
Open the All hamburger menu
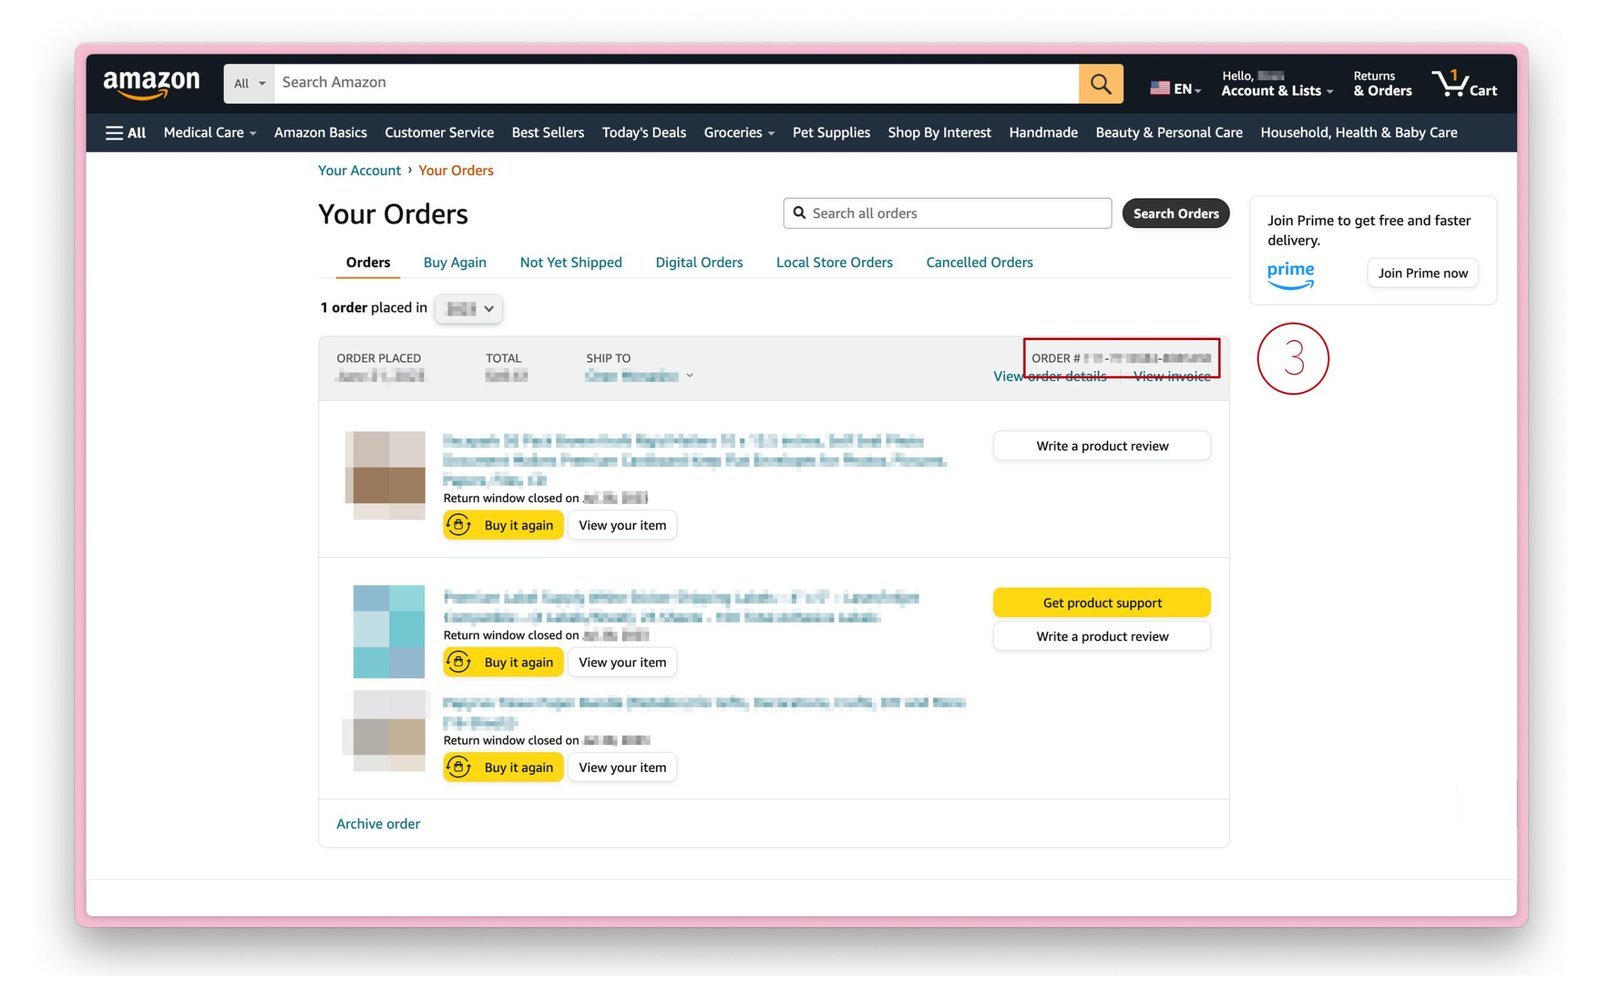click(x=126, y=133)
